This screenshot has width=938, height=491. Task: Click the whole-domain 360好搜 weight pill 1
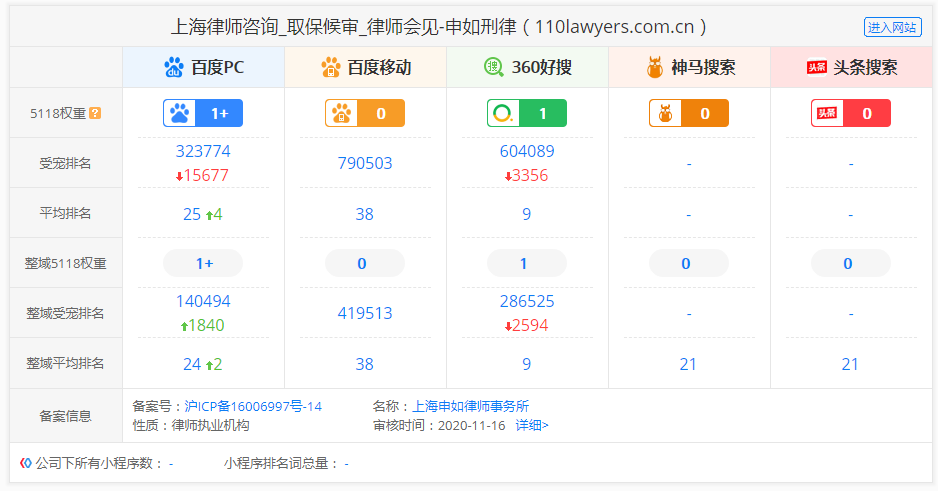point(527,263)
